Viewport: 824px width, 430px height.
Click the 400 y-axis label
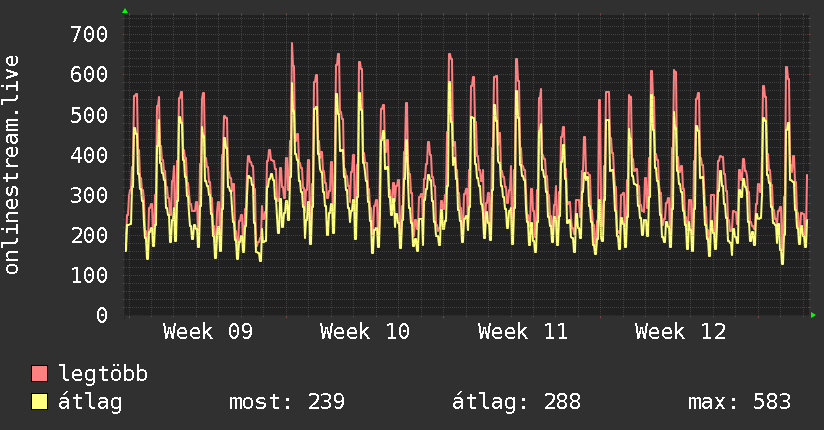(89, 155)
